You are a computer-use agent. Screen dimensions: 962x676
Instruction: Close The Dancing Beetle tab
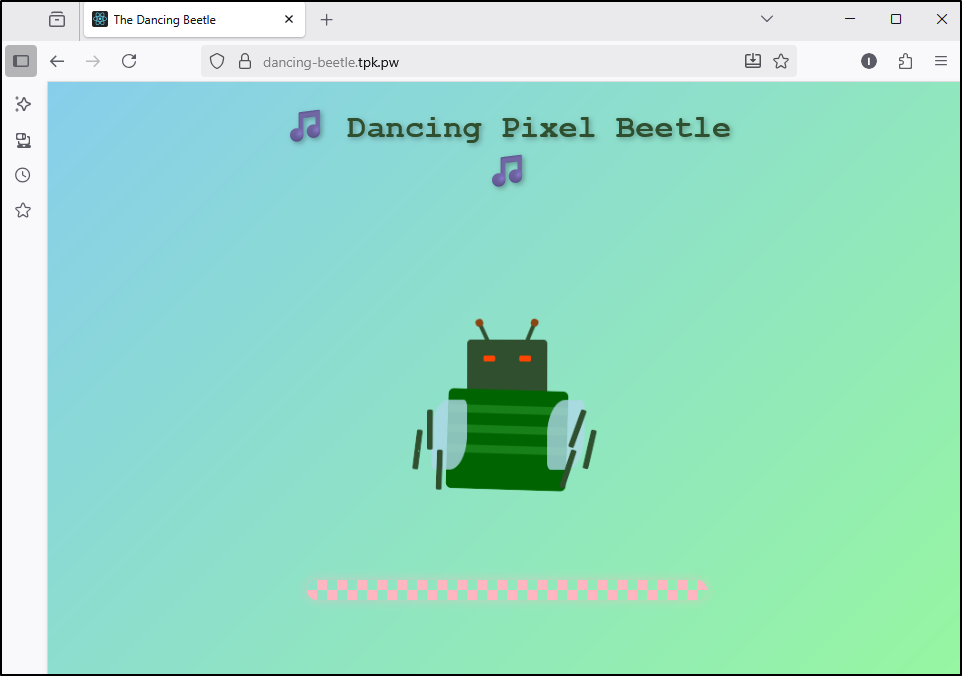[x=289, y=19]
